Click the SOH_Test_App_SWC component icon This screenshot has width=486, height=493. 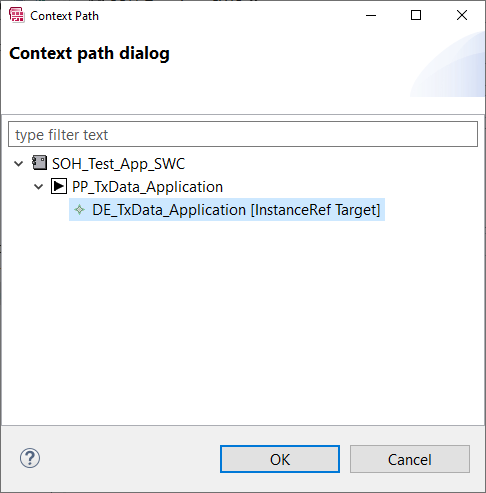tap(39, 163)
